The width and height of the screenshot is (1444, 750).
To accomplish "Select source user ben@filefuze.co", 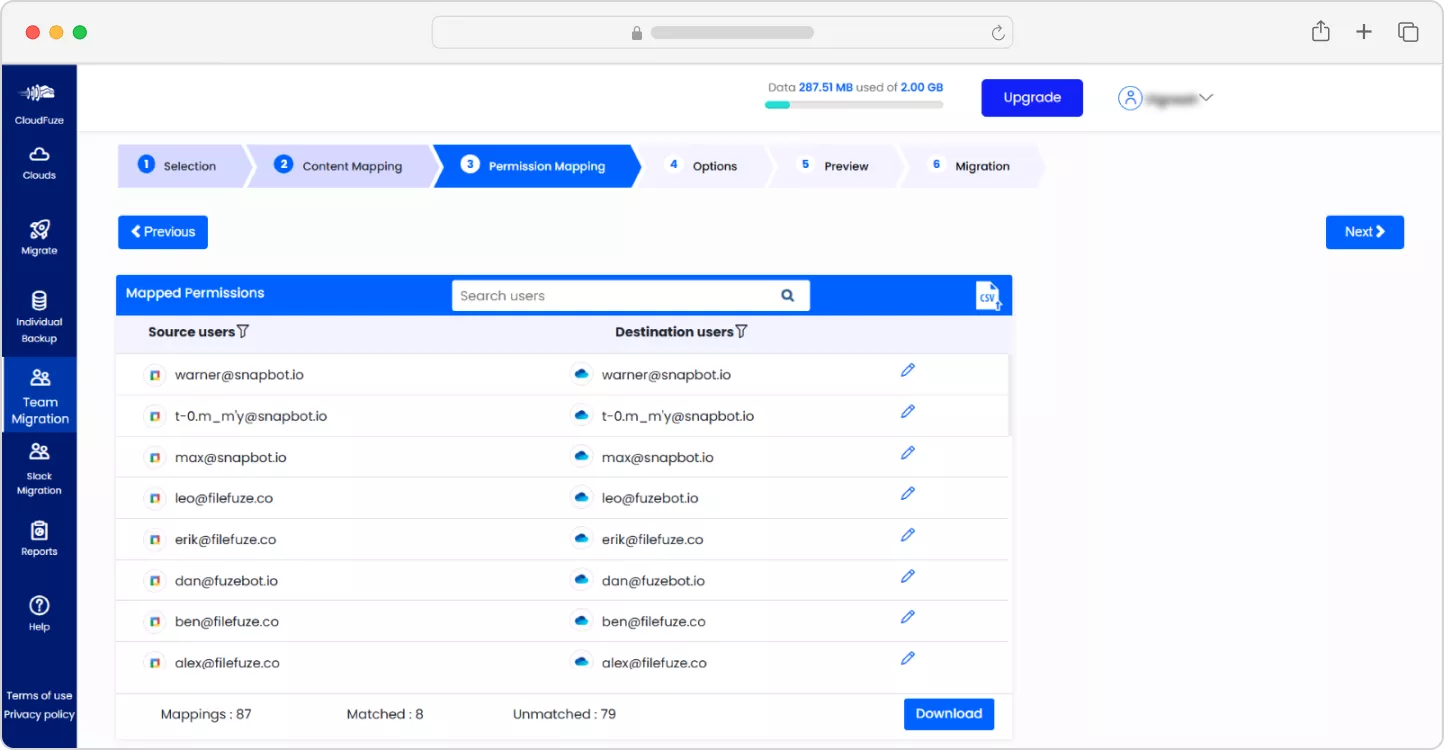I will click(x=227, y=622).
